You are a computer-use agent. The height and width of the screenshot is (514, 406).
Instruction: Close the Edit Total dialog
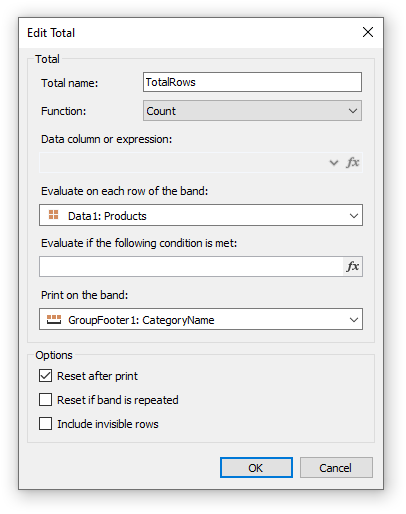[368, 32]
